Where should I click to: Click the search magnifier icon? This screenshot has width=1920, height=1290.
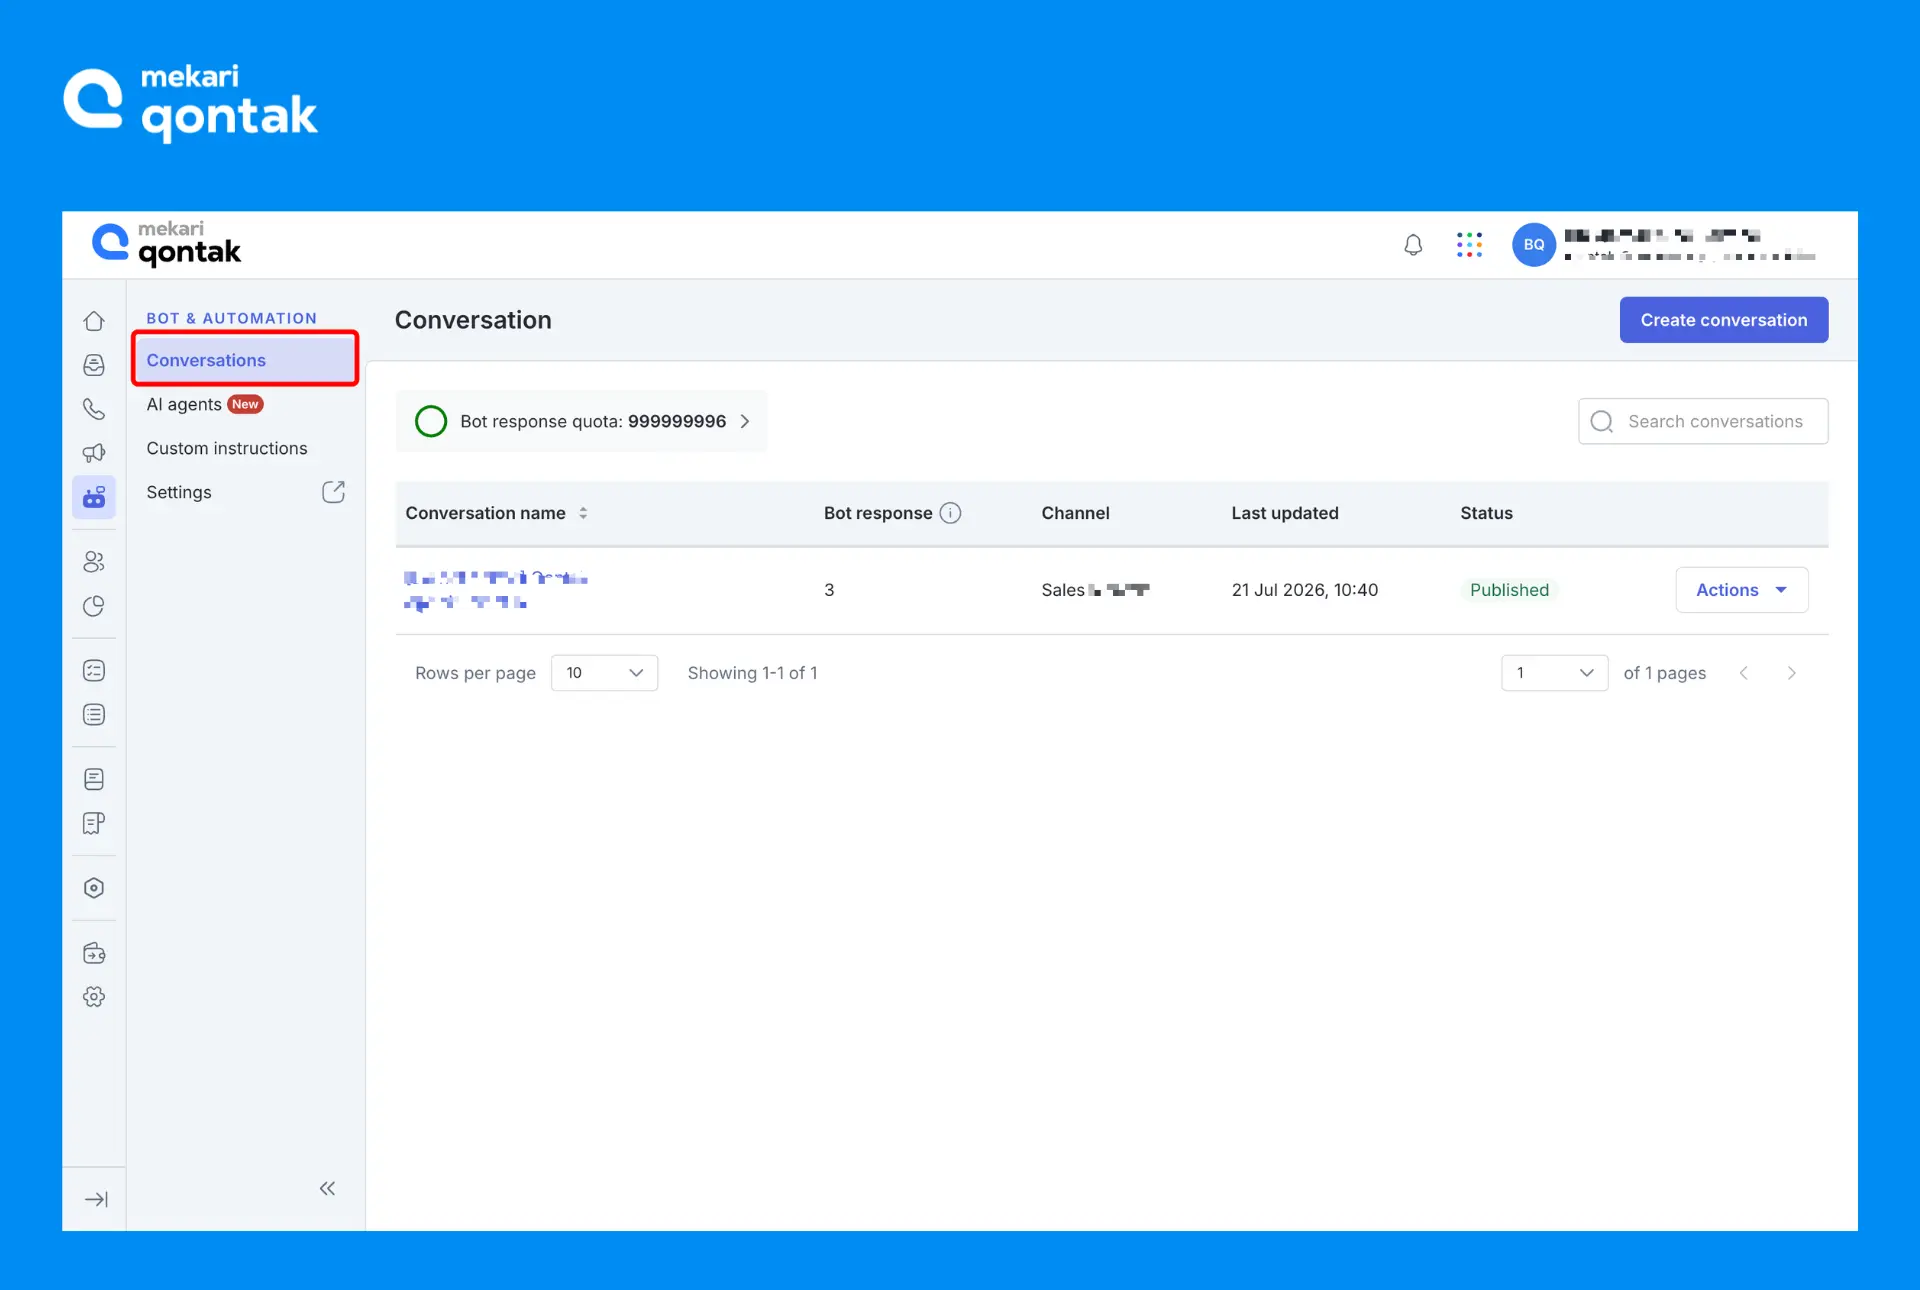1602,421
